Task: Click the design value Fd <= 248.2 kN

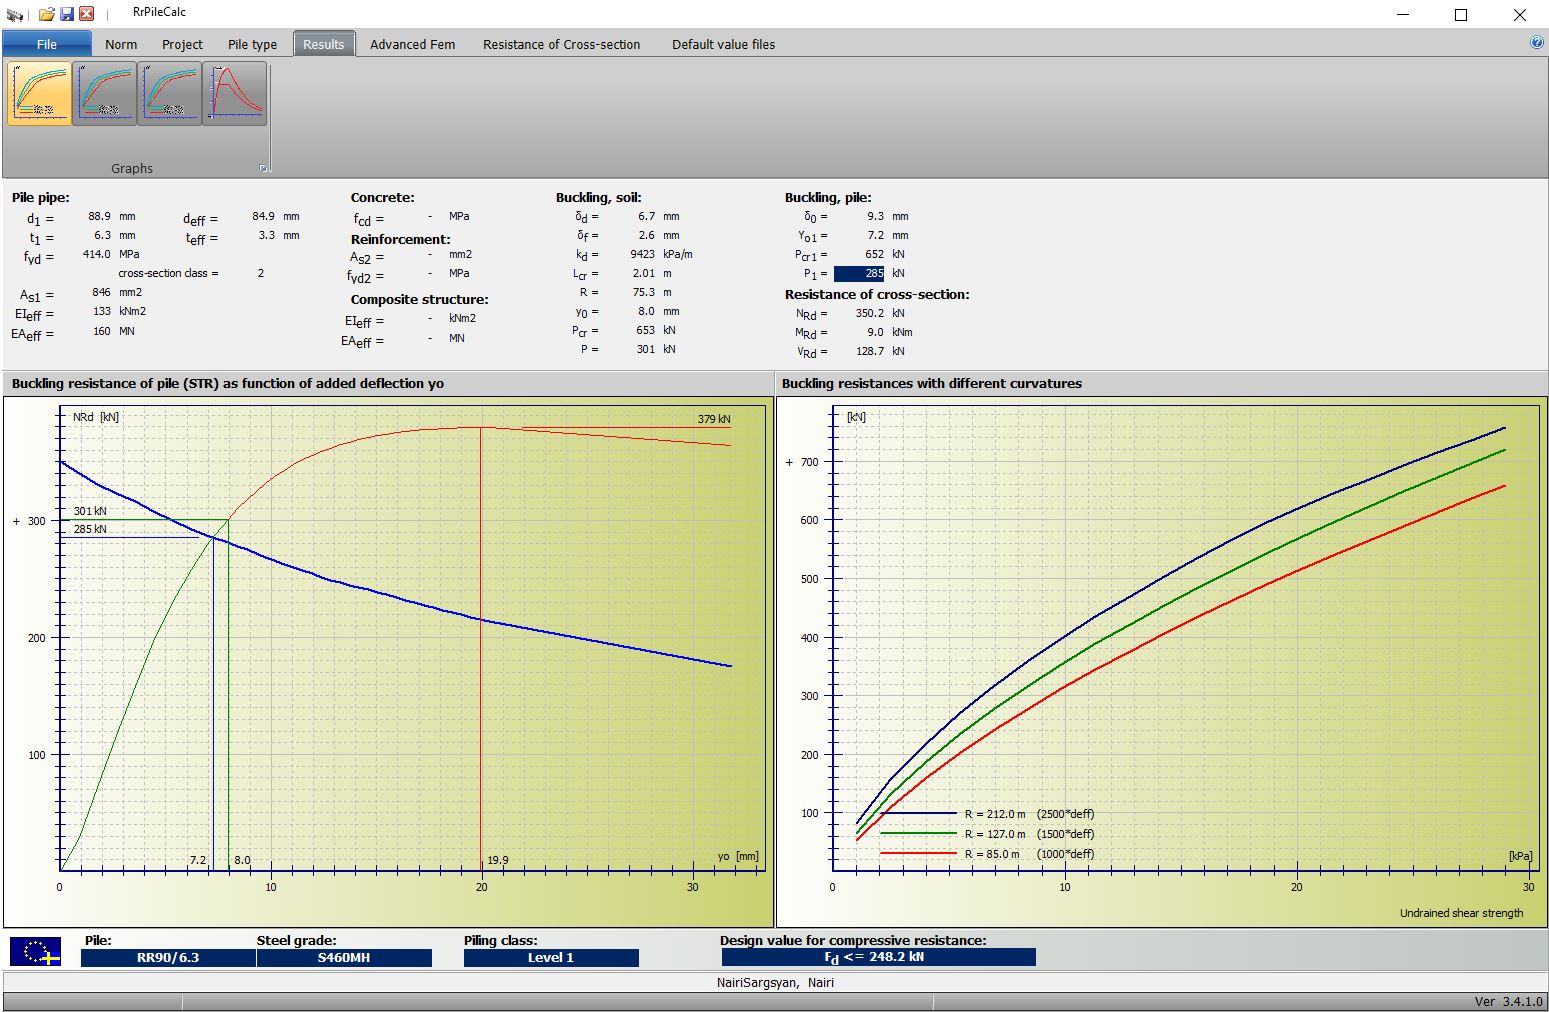Action: point(877,957)
